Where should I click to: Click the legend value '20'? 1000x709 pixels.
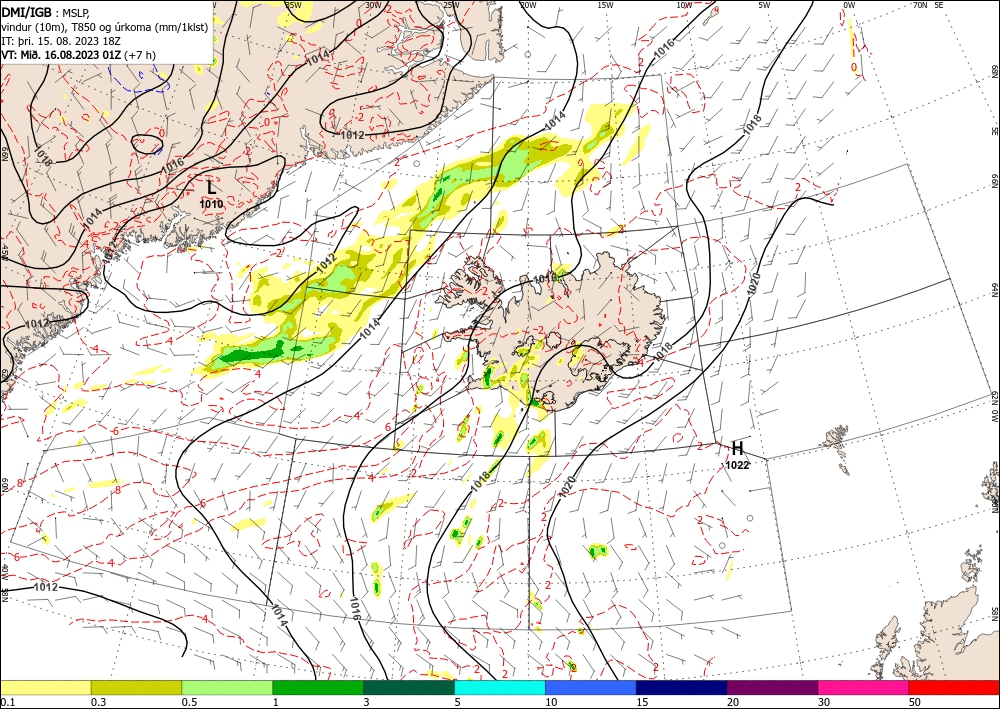[733, 702]
